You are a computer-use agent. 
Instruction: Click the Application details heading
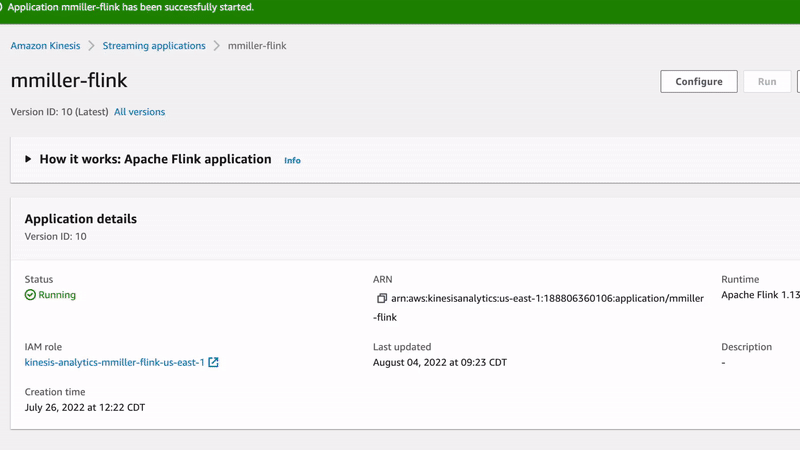(81, 219)
